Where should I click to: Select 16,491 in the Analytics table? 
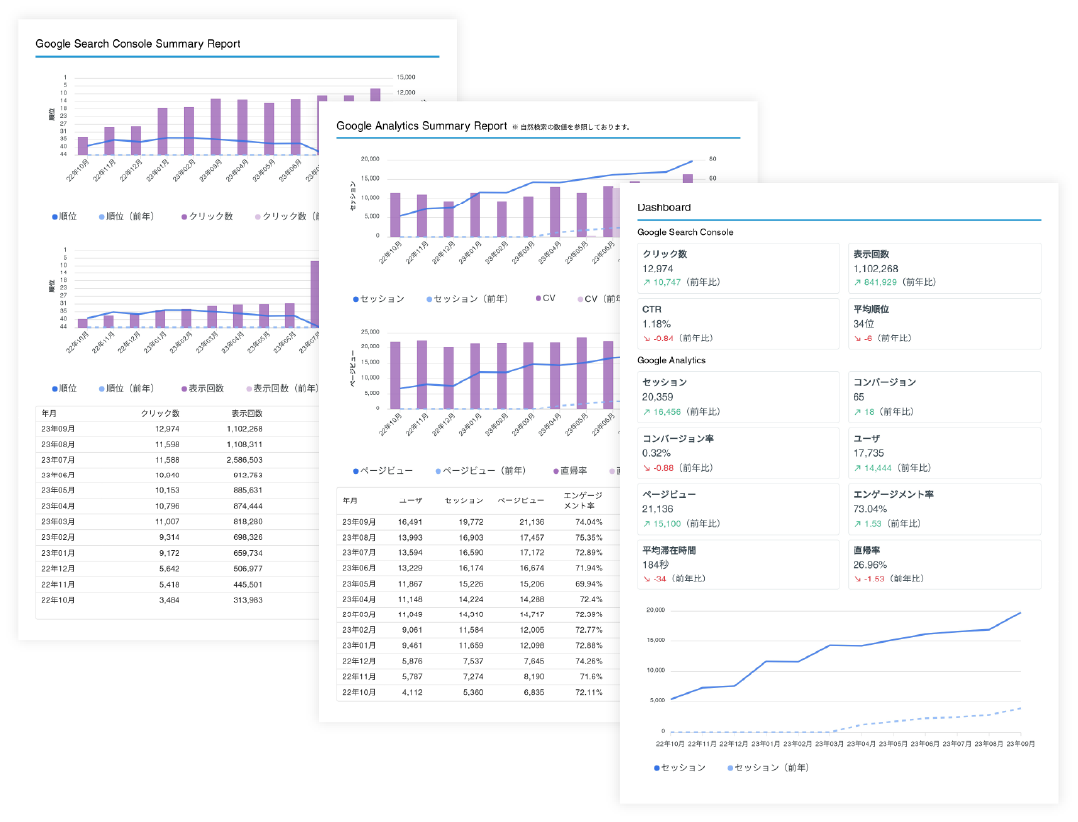(410, 522)
